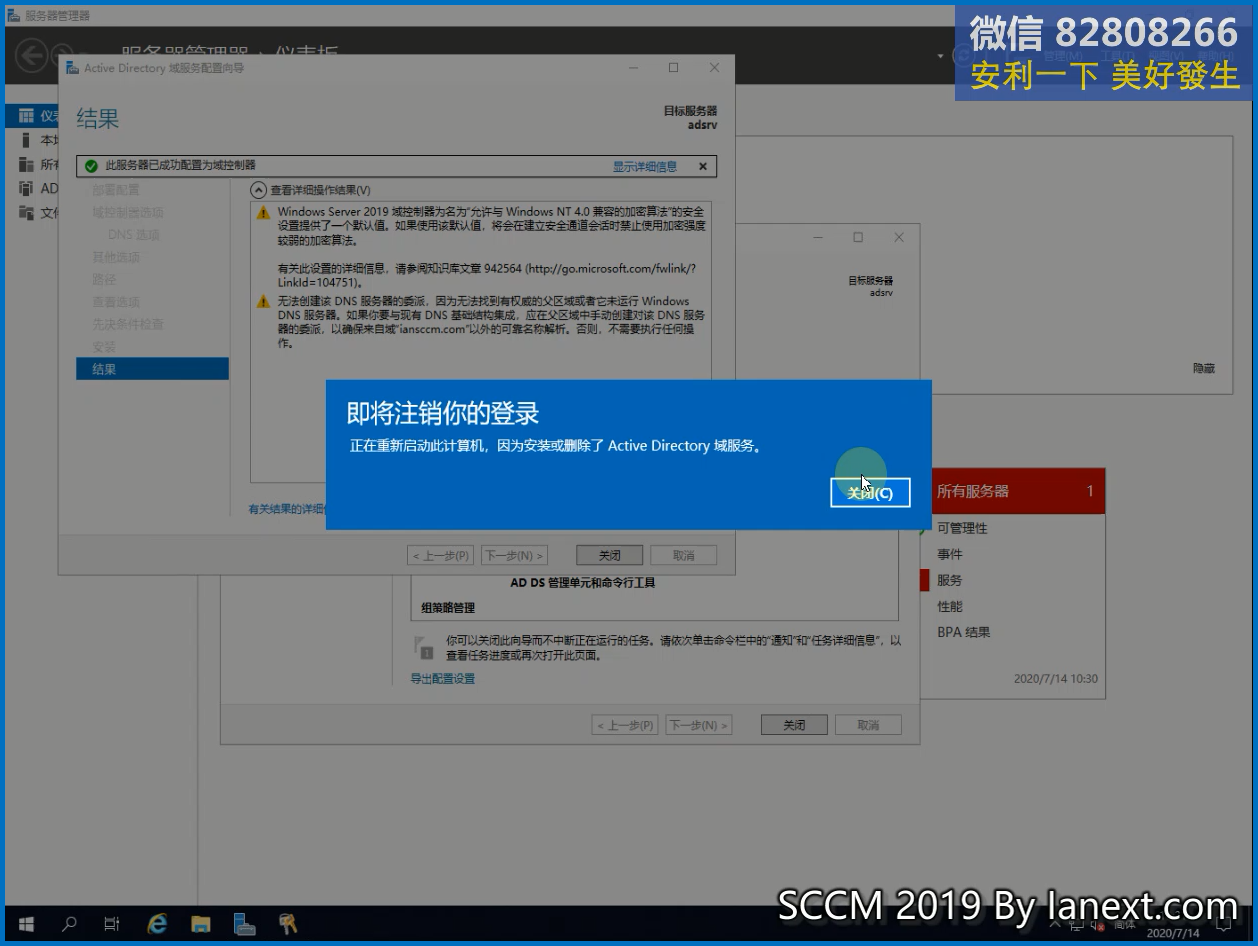The image size is (1258, 946).
Task: Open AD DS sidebar icon
Action: [x=26, y=188]
